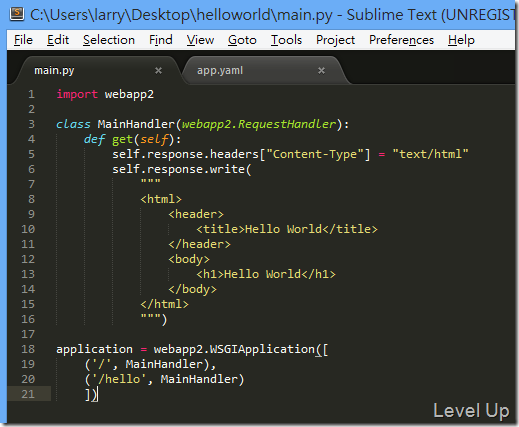Click the 'def' keyword on line 4

pos(95,139)
